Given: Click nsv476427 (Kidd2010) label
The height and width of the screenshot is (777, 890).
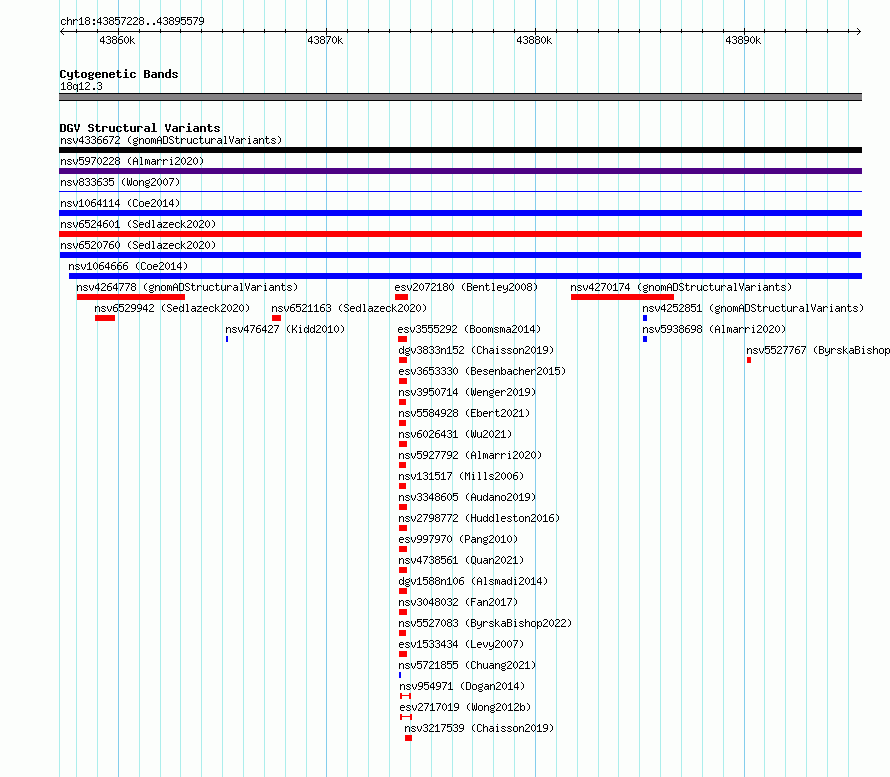Looking at the screenshot, I should 285,329.
